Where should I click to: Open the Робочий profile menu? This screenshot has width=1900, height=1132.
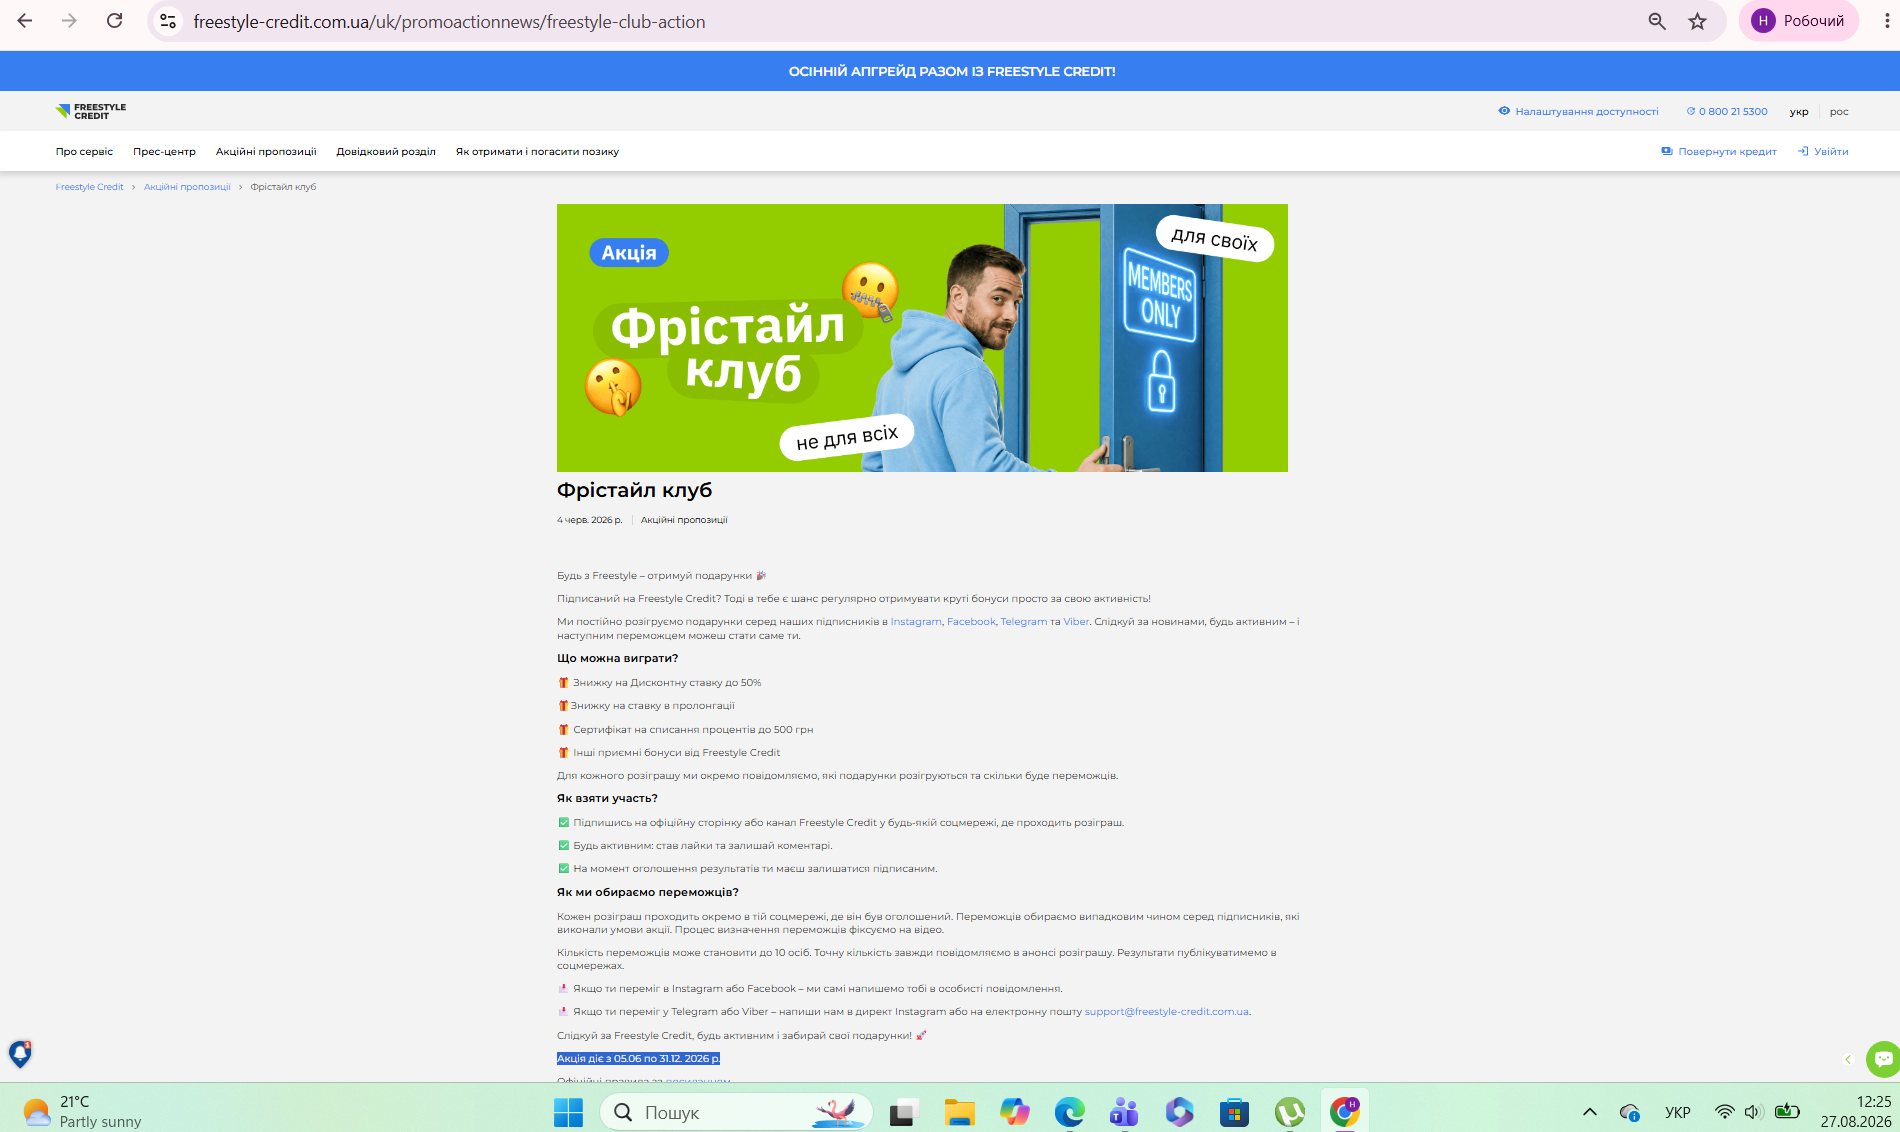coord(1798,21)
